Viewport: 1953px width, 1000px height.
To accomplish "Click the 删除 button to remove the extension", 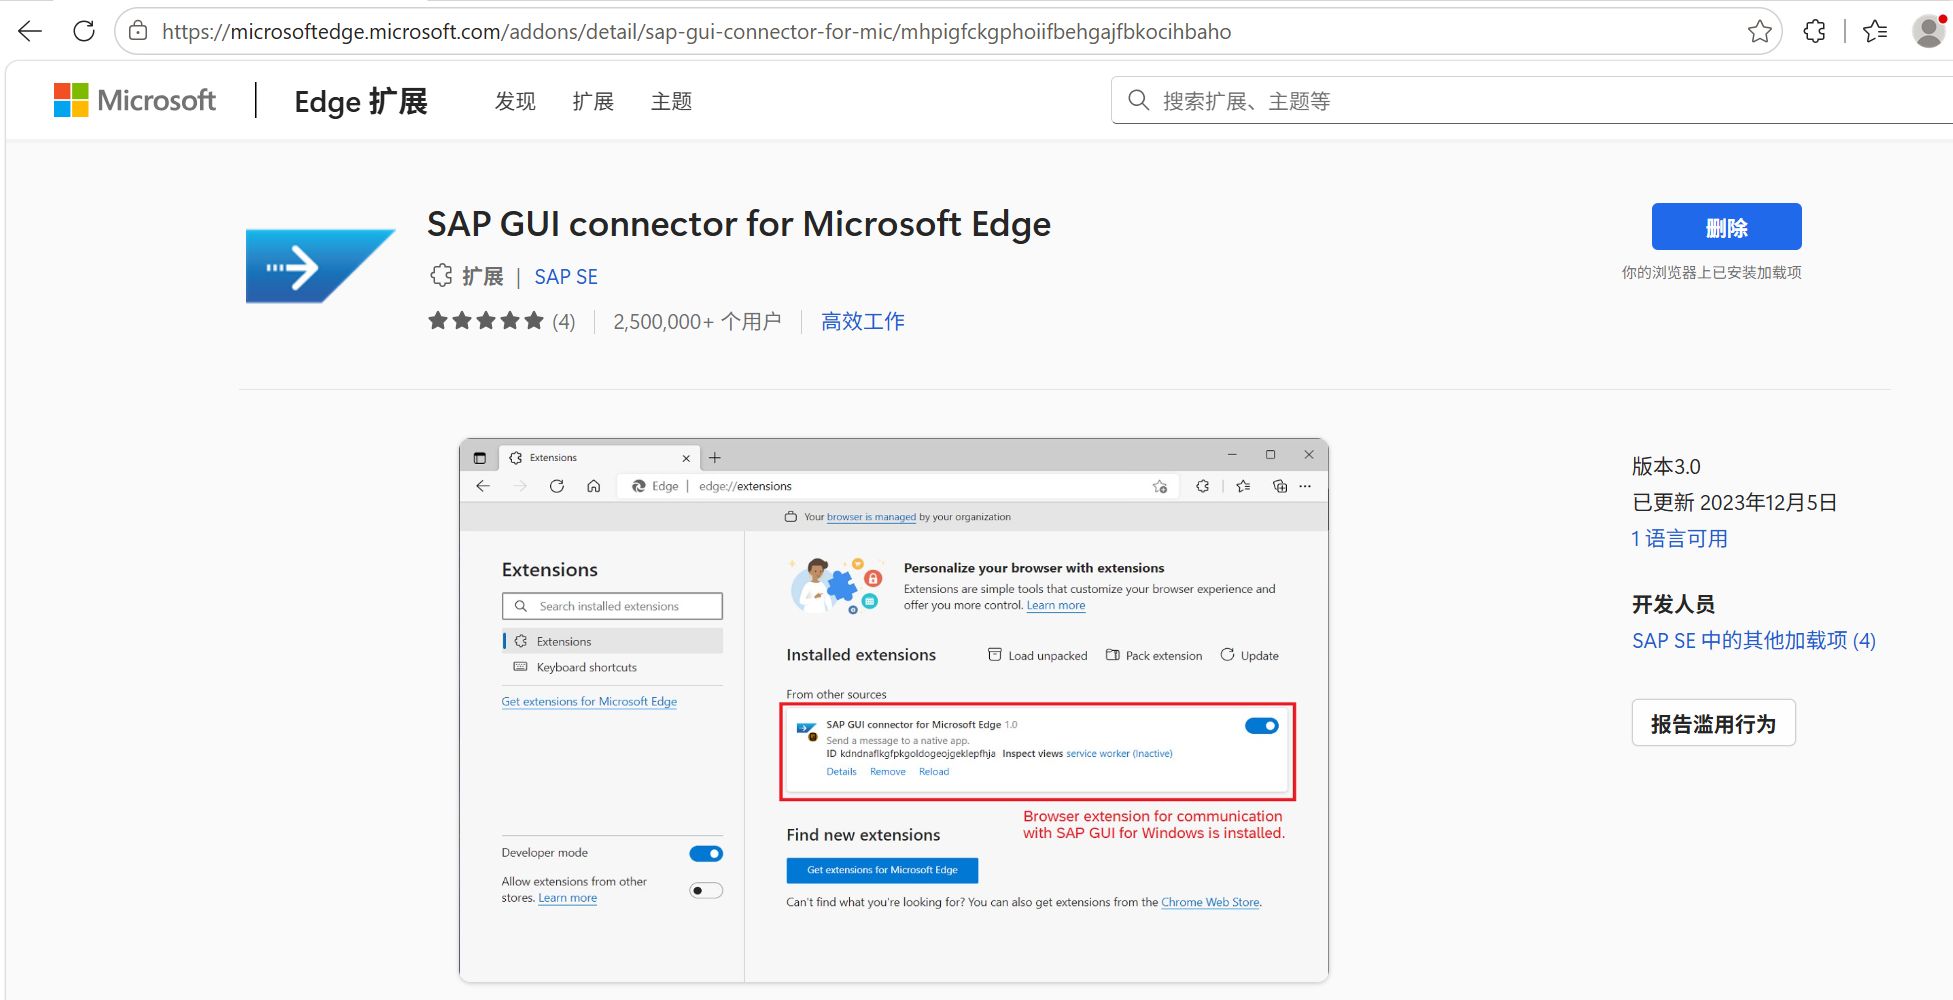I will 1726,227.
